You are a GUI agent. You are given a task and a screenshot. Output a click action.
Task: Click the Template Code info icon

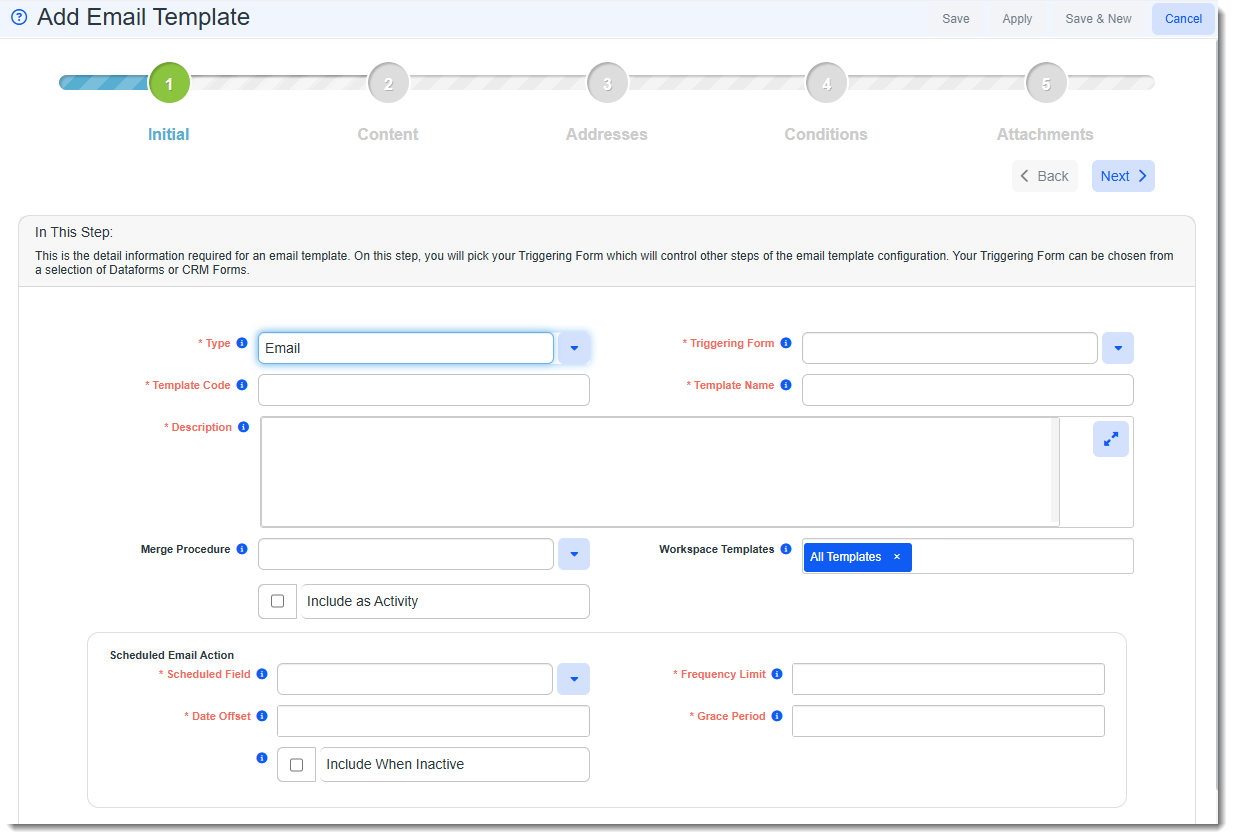pos(242,385)
